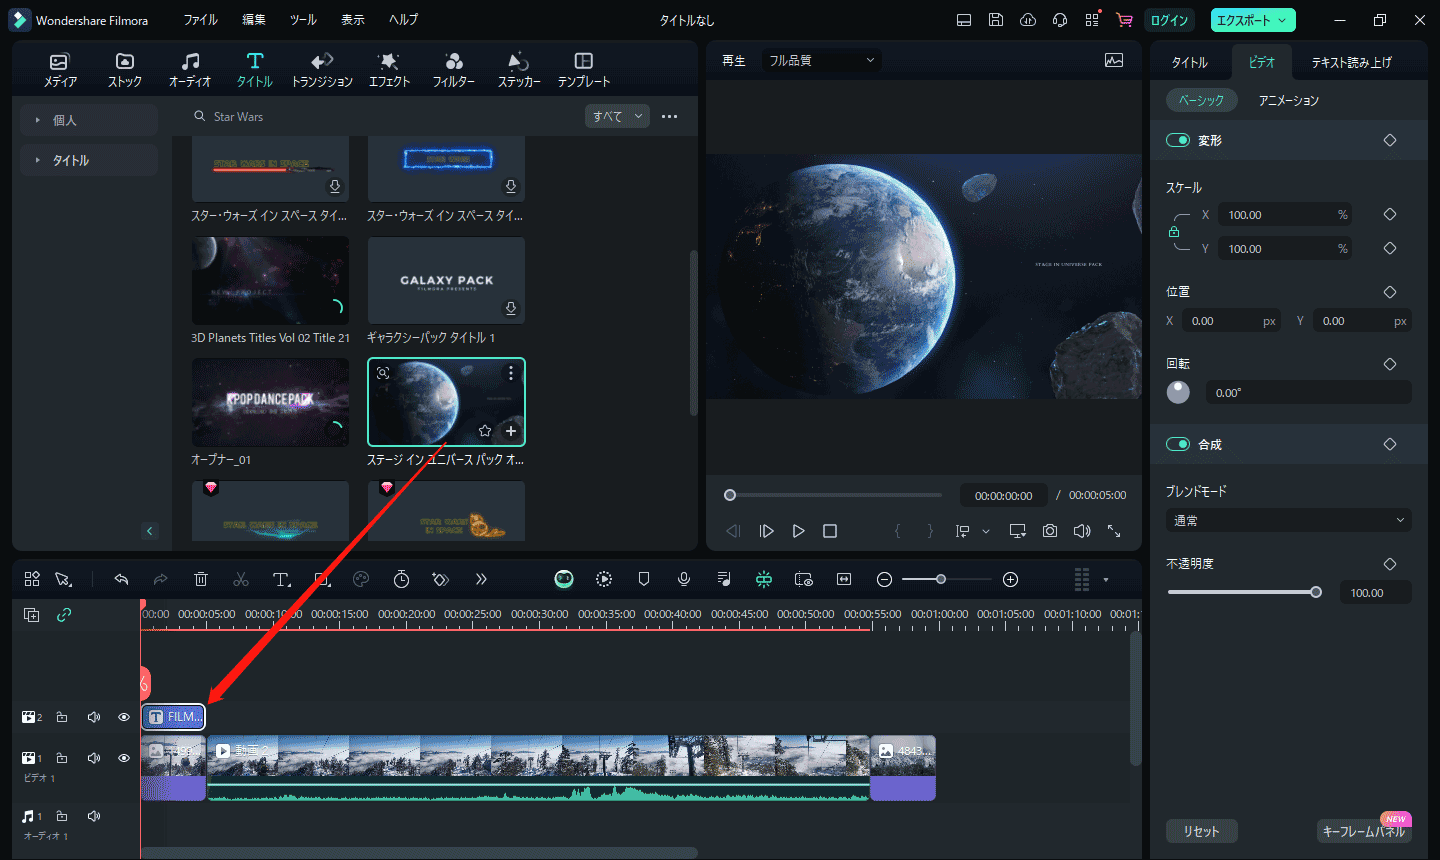Click the snapshot camera icon in preview

(1050, 531)
